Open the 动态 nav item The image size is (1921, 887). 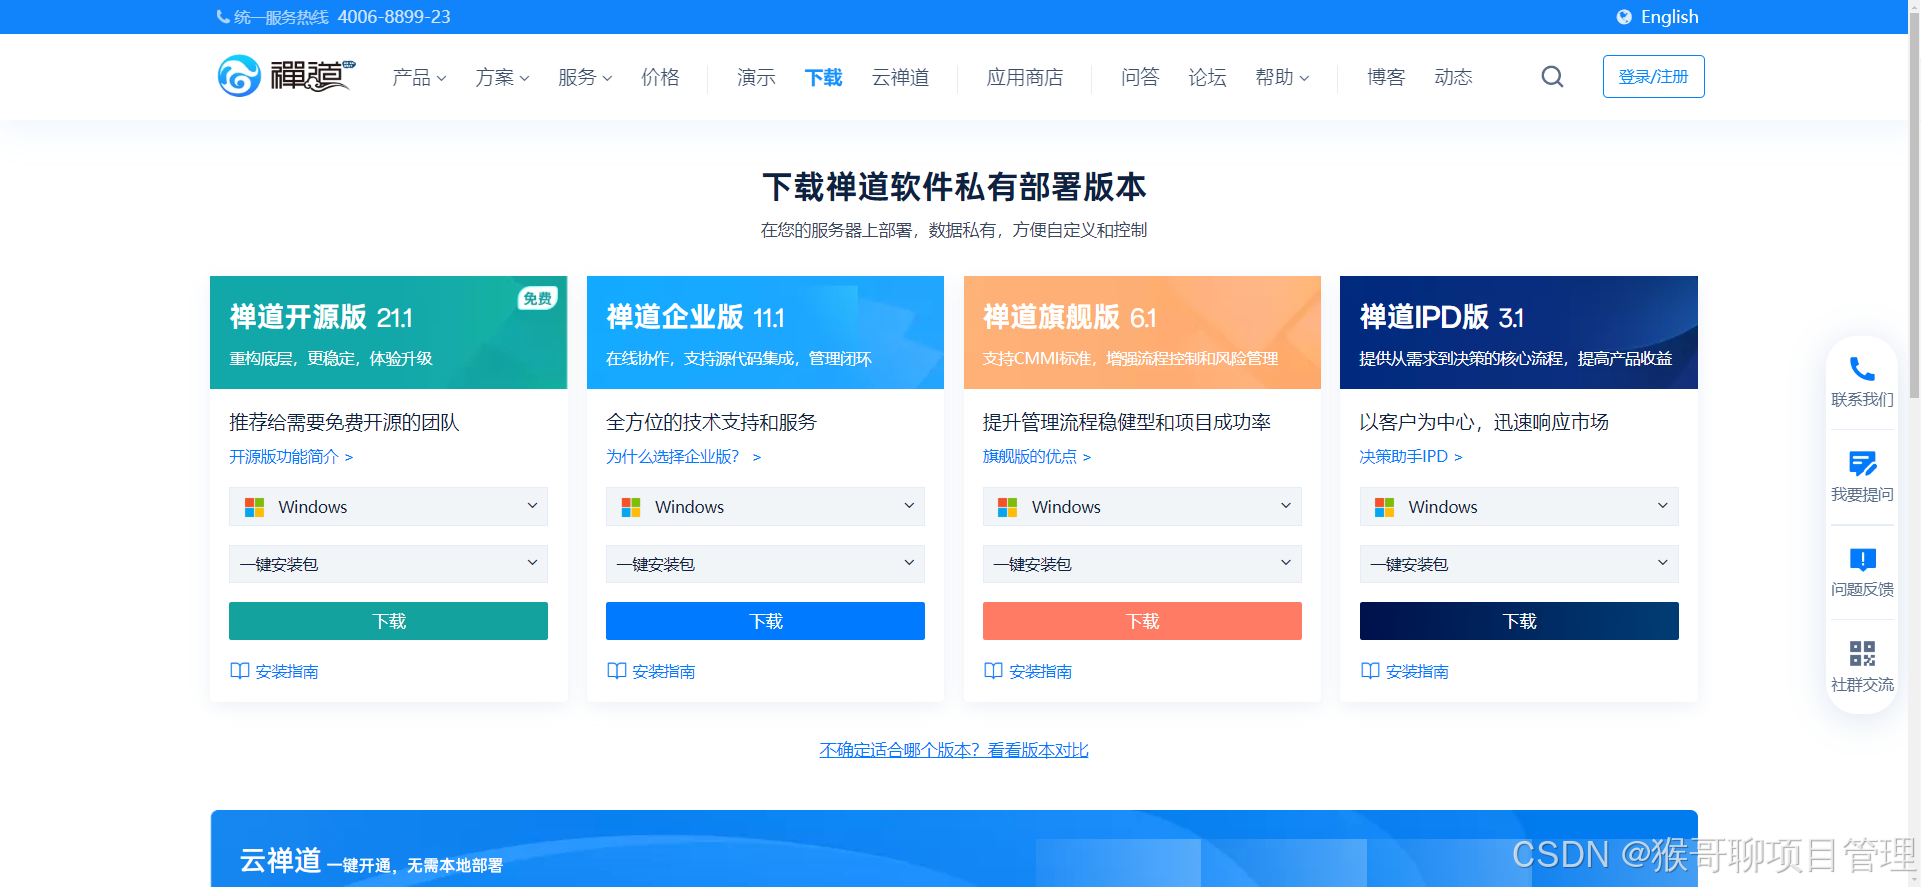tap(1453, 77)
